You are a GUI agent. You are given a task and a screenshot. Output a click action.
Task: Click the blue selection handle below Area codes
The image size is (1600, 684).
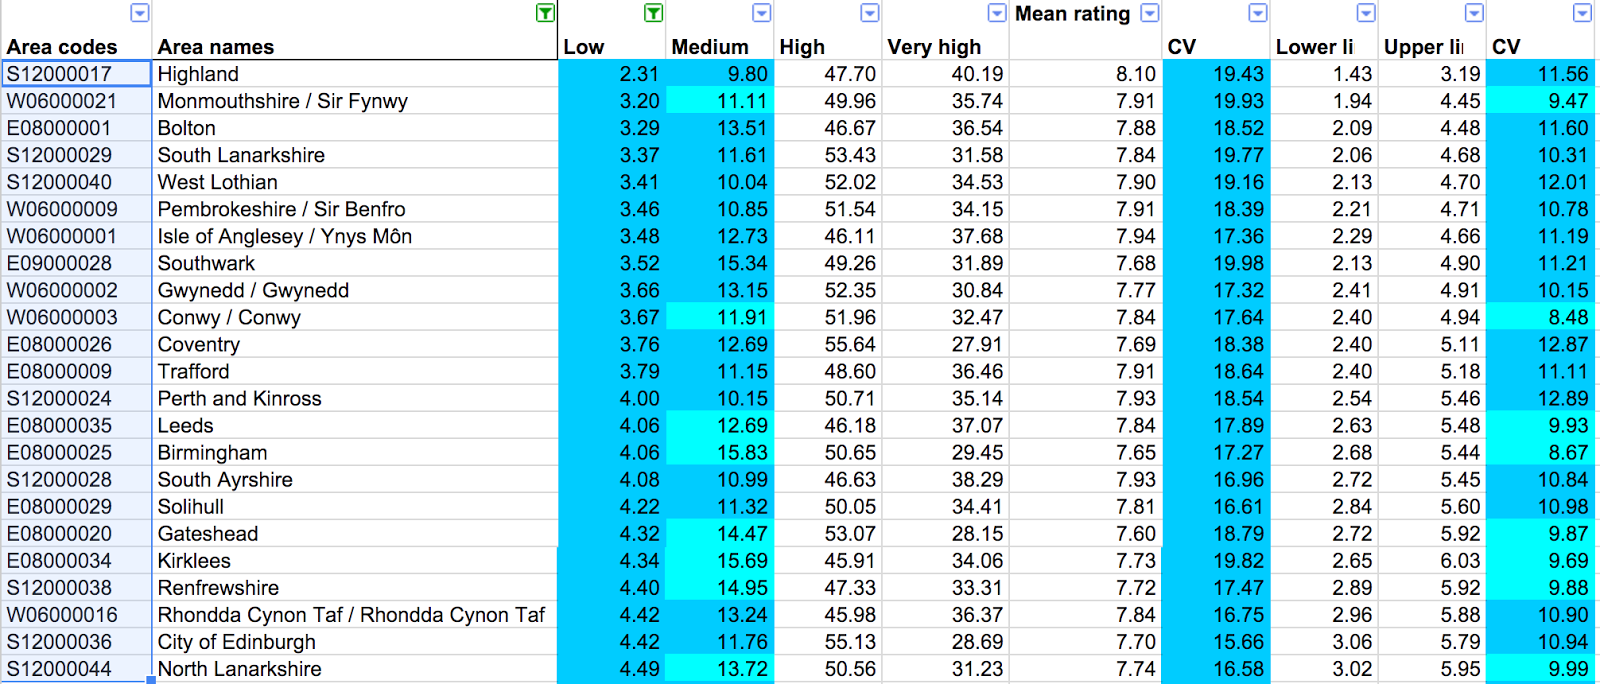click(151, 680)
